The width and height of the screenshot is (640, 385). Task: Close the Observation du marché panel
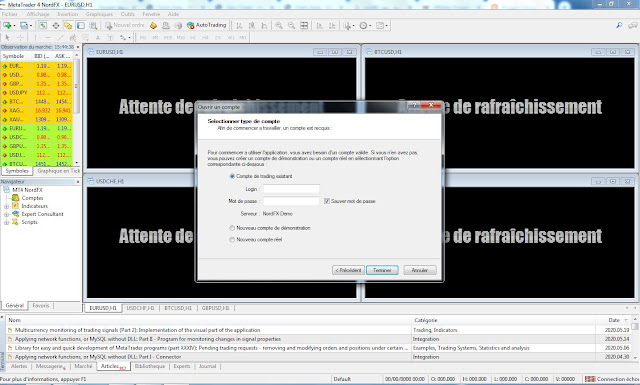point(78,47)
